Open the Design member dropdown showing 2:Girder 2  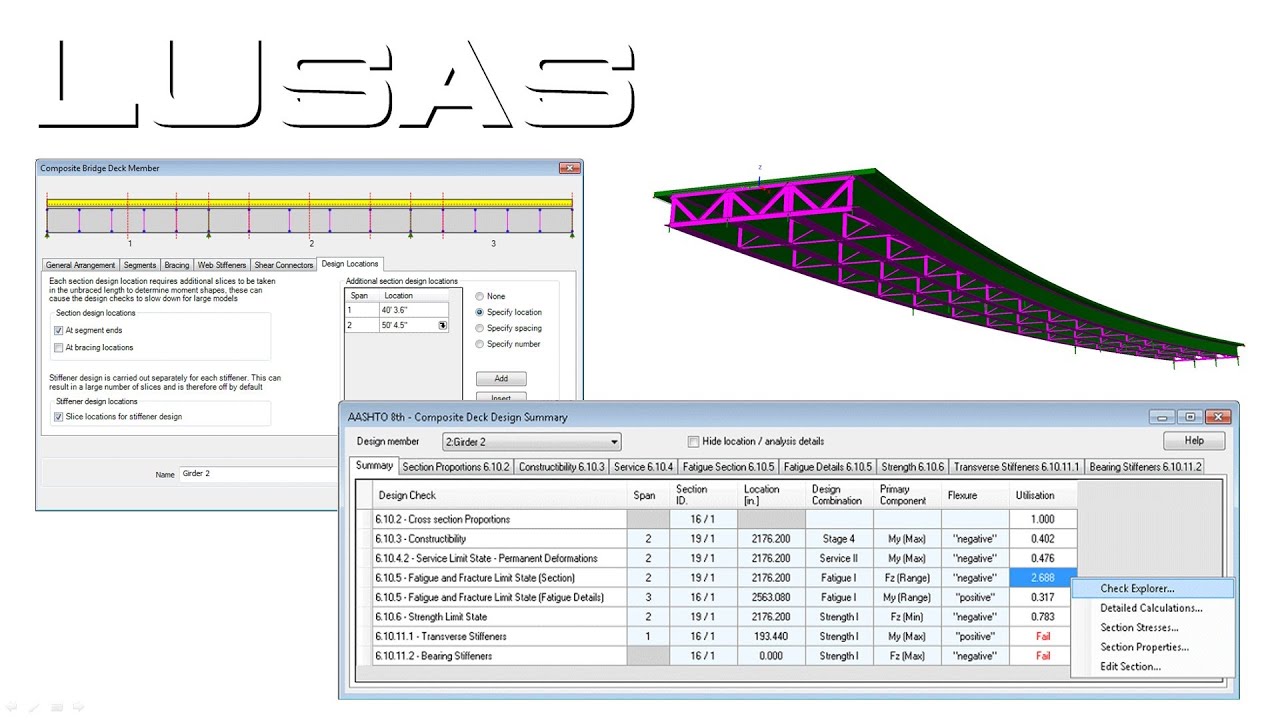pyautogui.click(x=531, y=441)
